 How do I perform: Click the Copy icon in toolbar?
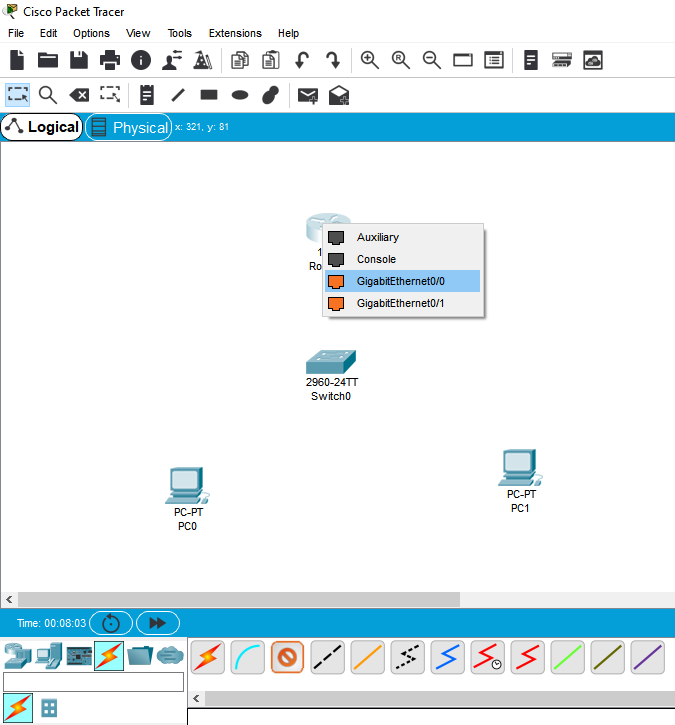[239, 60]
